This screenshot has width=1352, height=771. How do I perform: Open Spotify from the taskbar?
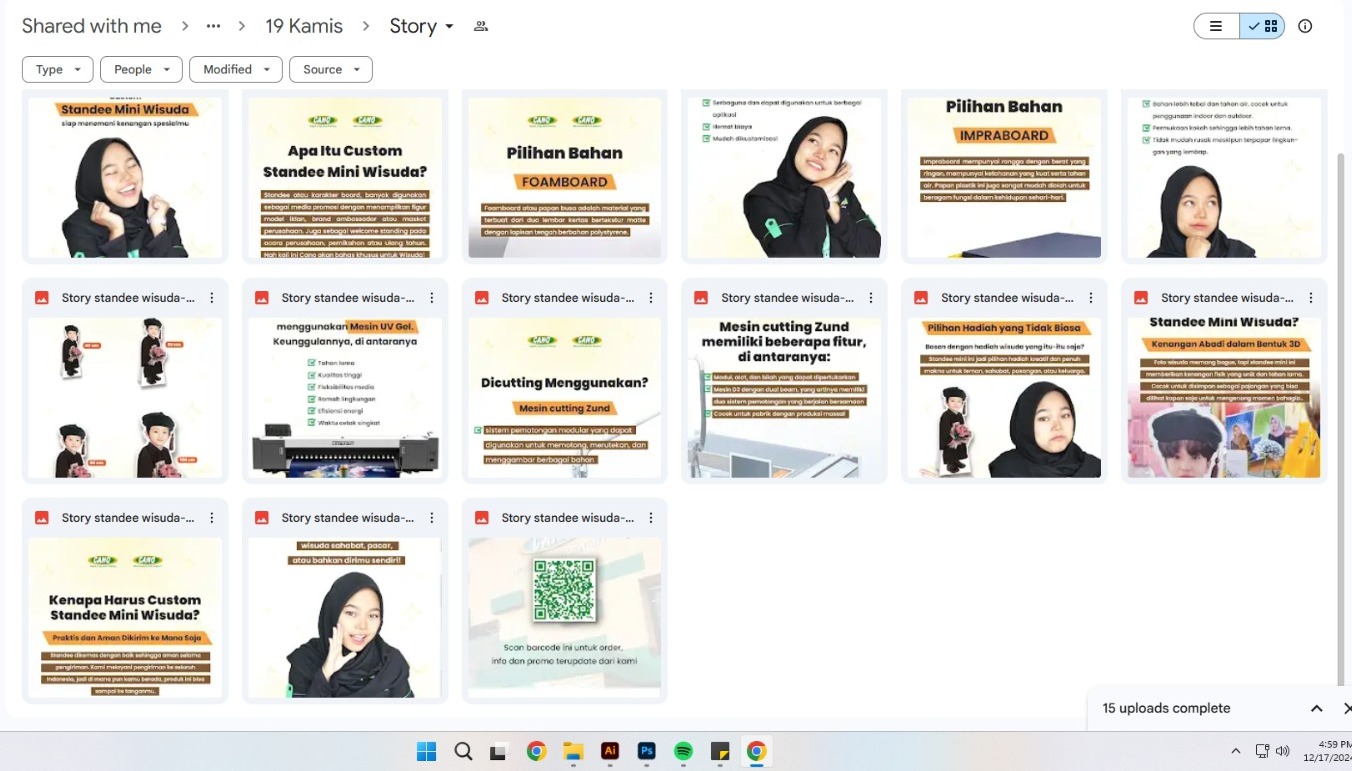683,751
